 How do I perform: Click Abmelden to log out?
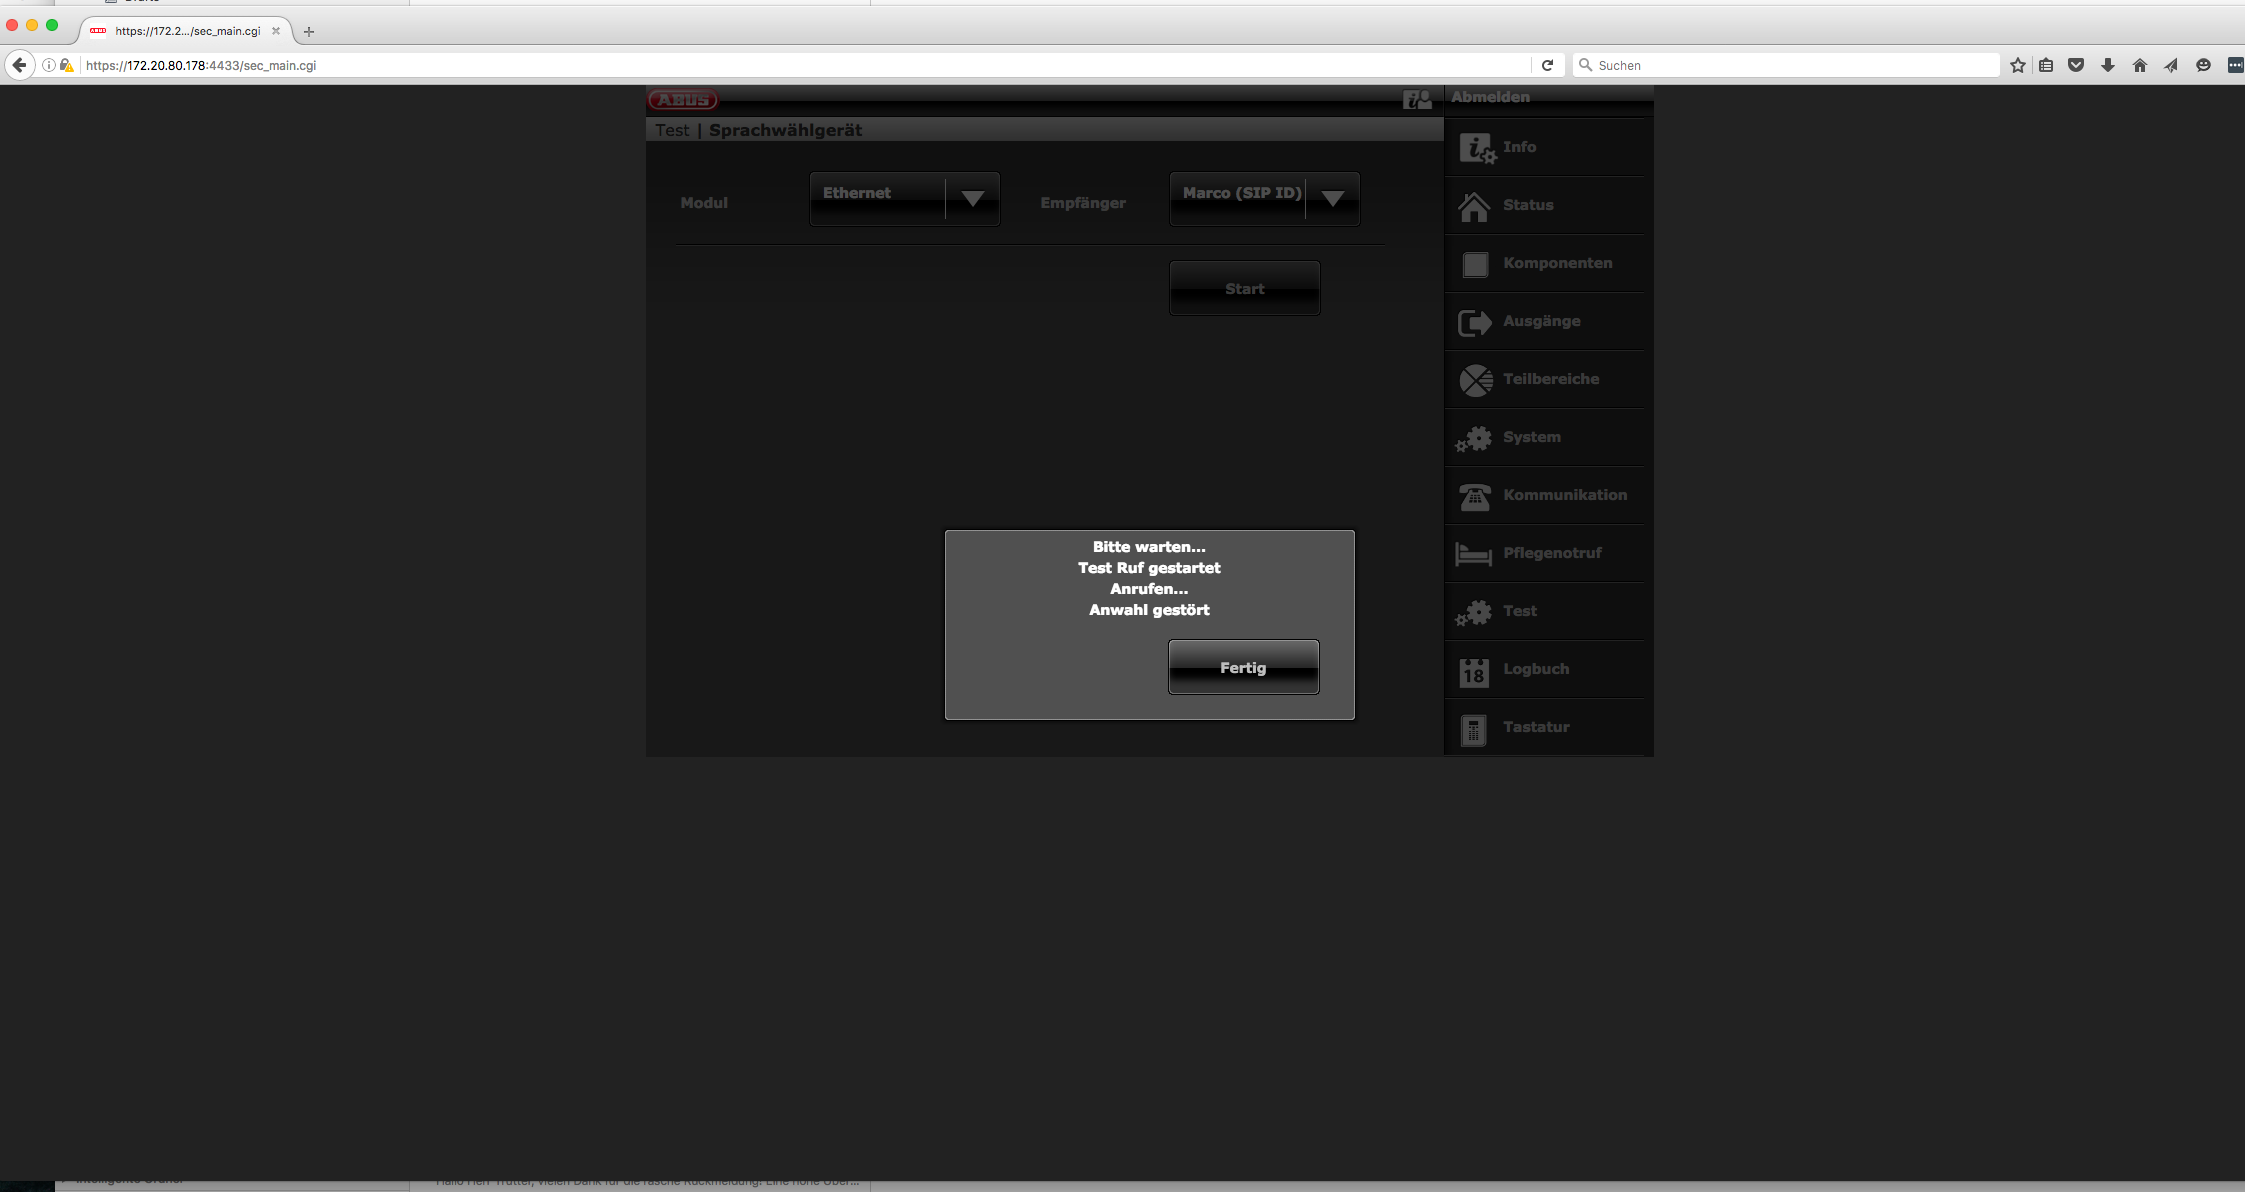tap(1490, 97)
